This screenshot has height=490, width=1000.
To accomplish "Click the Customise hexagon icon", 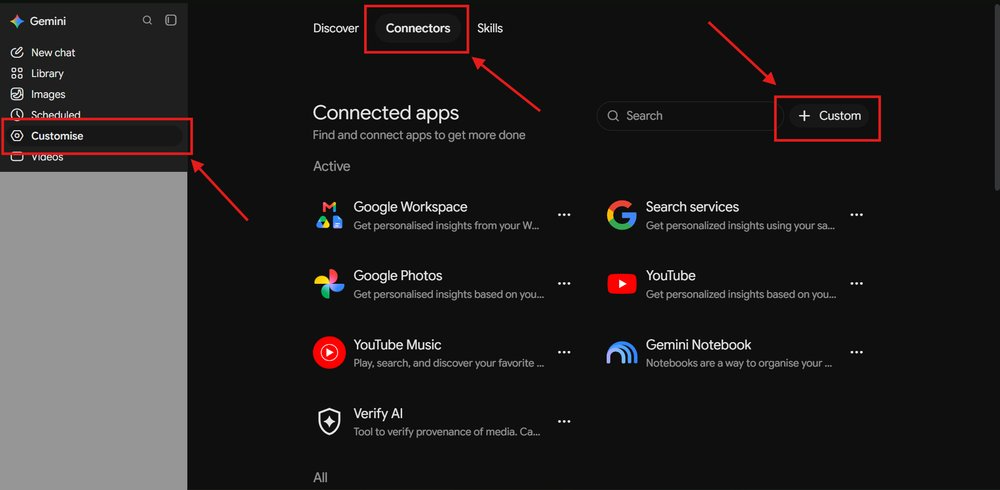I will pyautogui.click(x=17, y=136).
